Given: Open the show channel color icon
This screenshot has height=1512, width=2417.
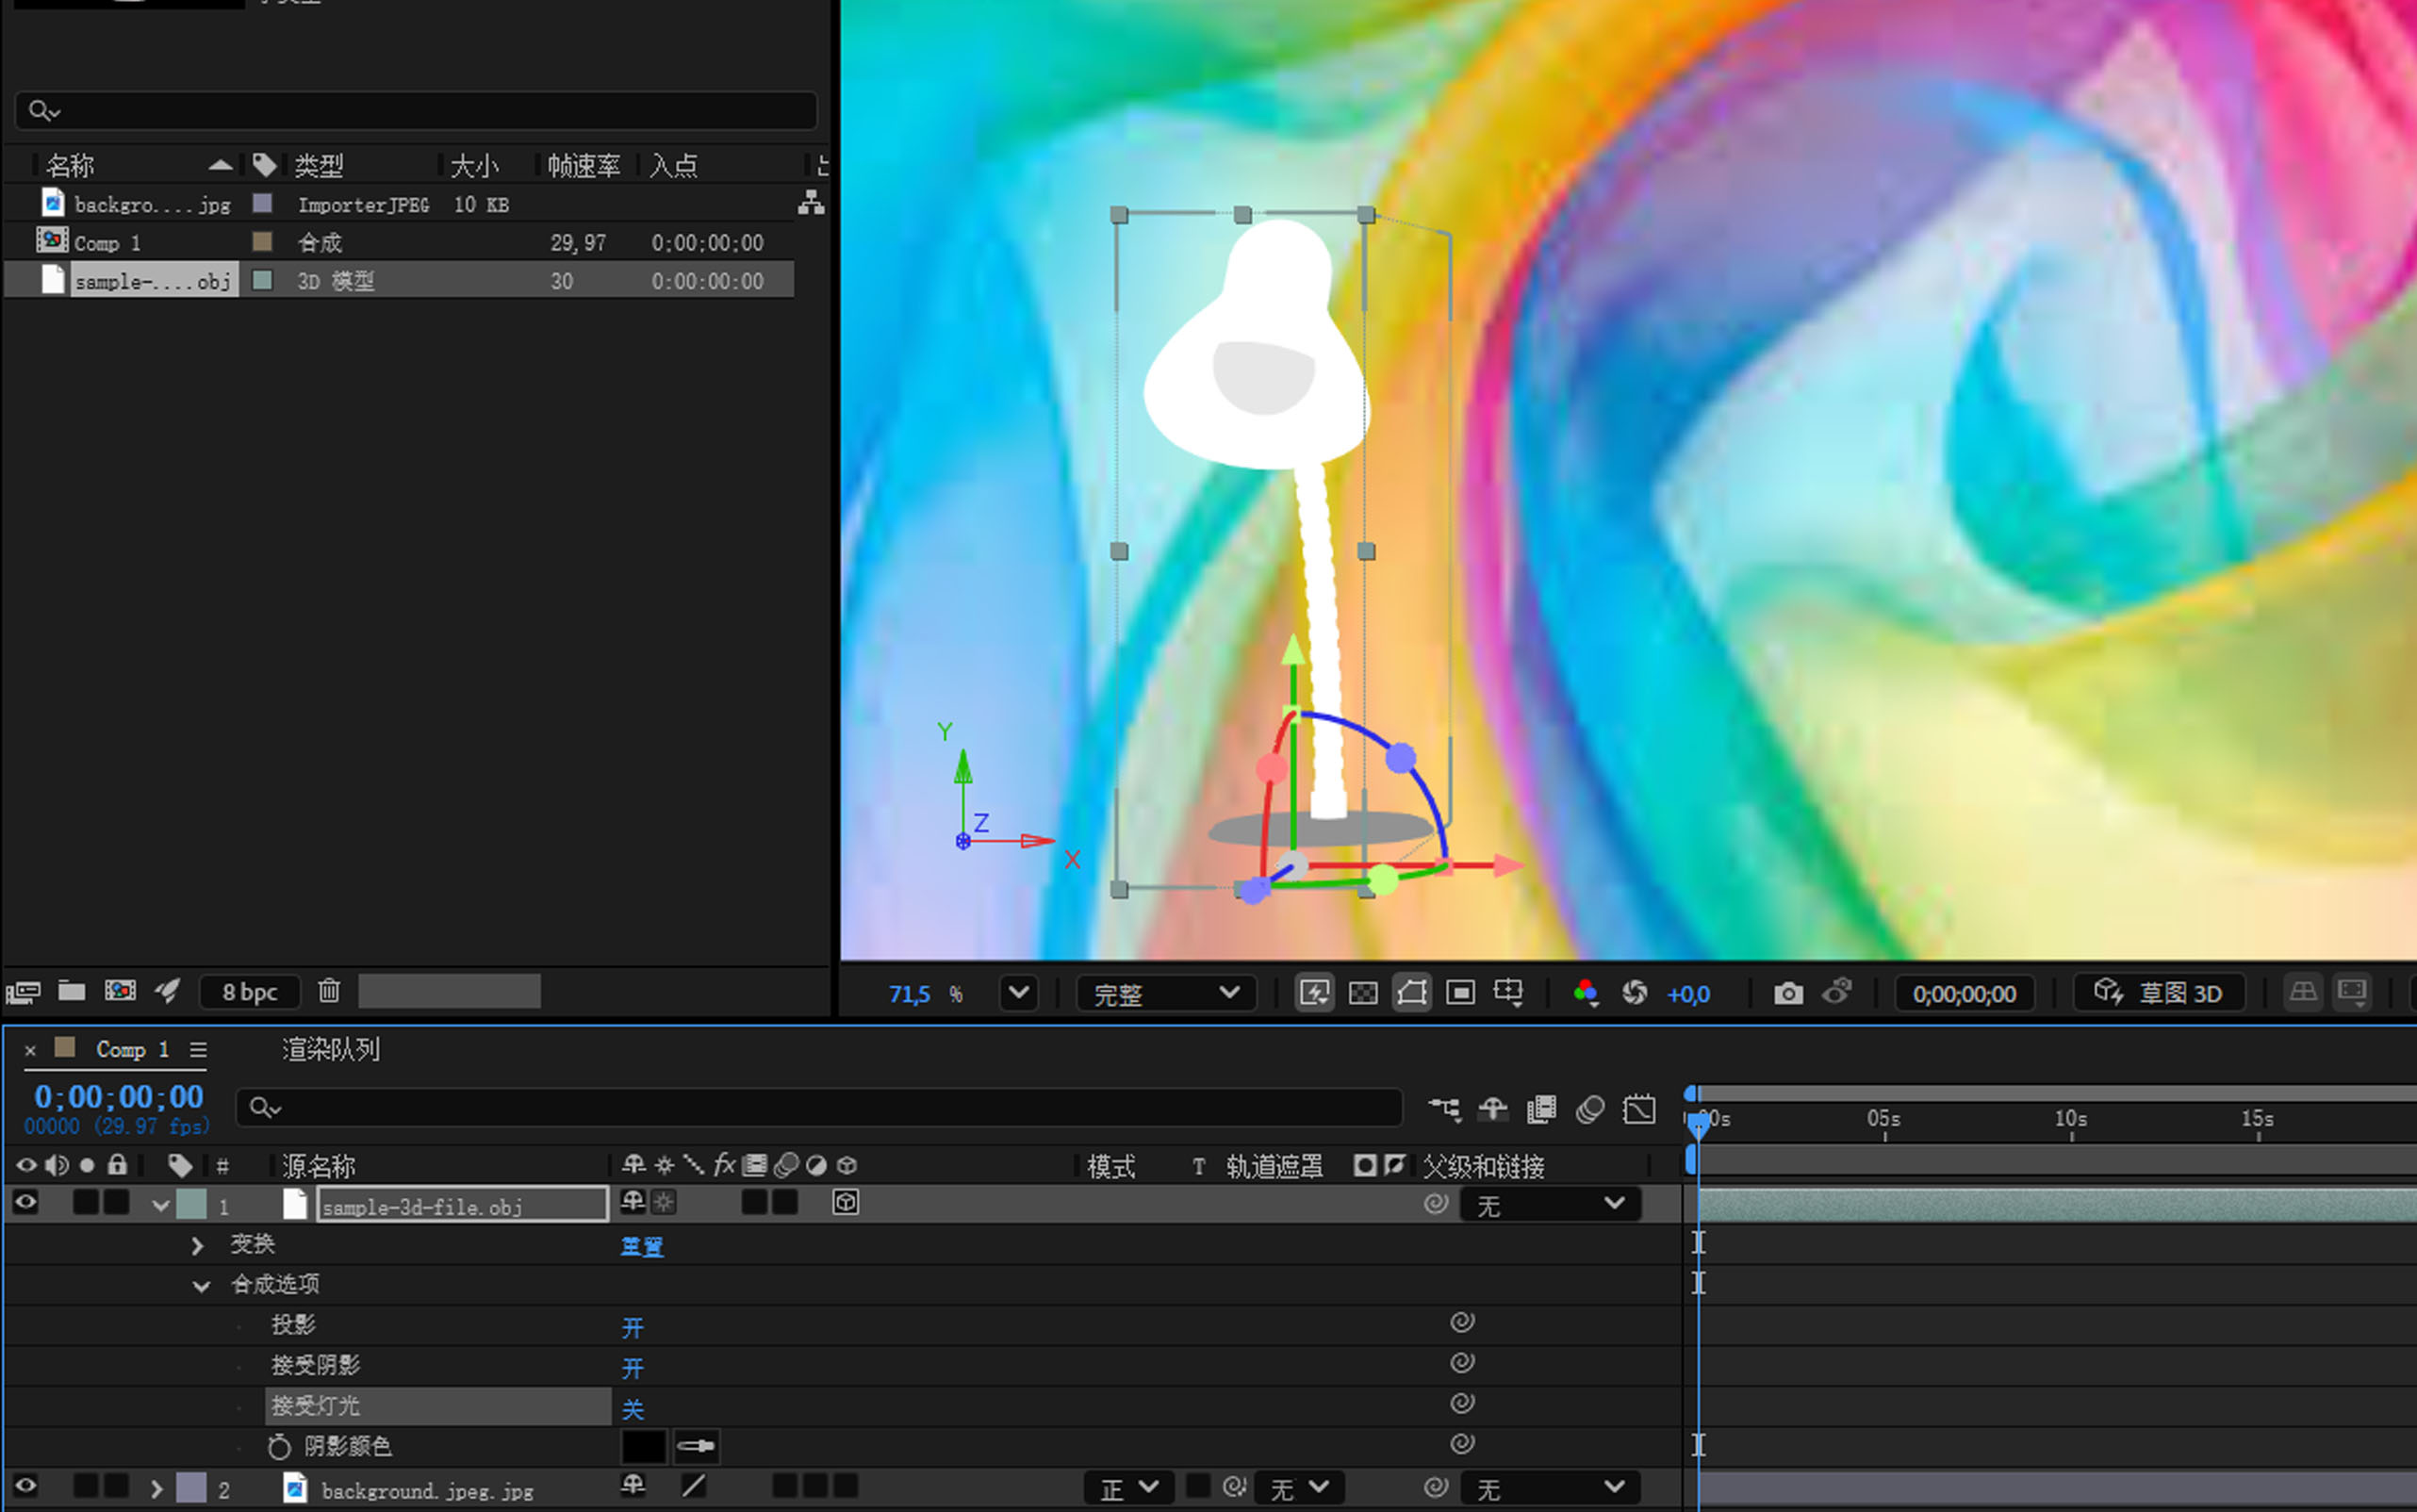Looking at the screenshot, I should pos(1585,993).
